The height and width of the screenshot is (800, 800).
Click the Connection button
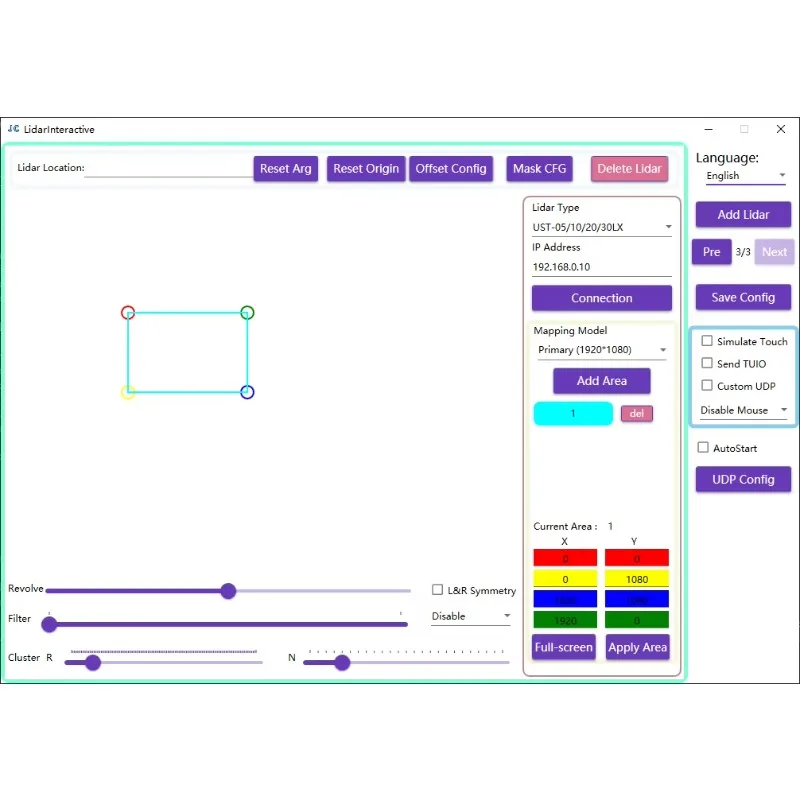pos(602,298)
